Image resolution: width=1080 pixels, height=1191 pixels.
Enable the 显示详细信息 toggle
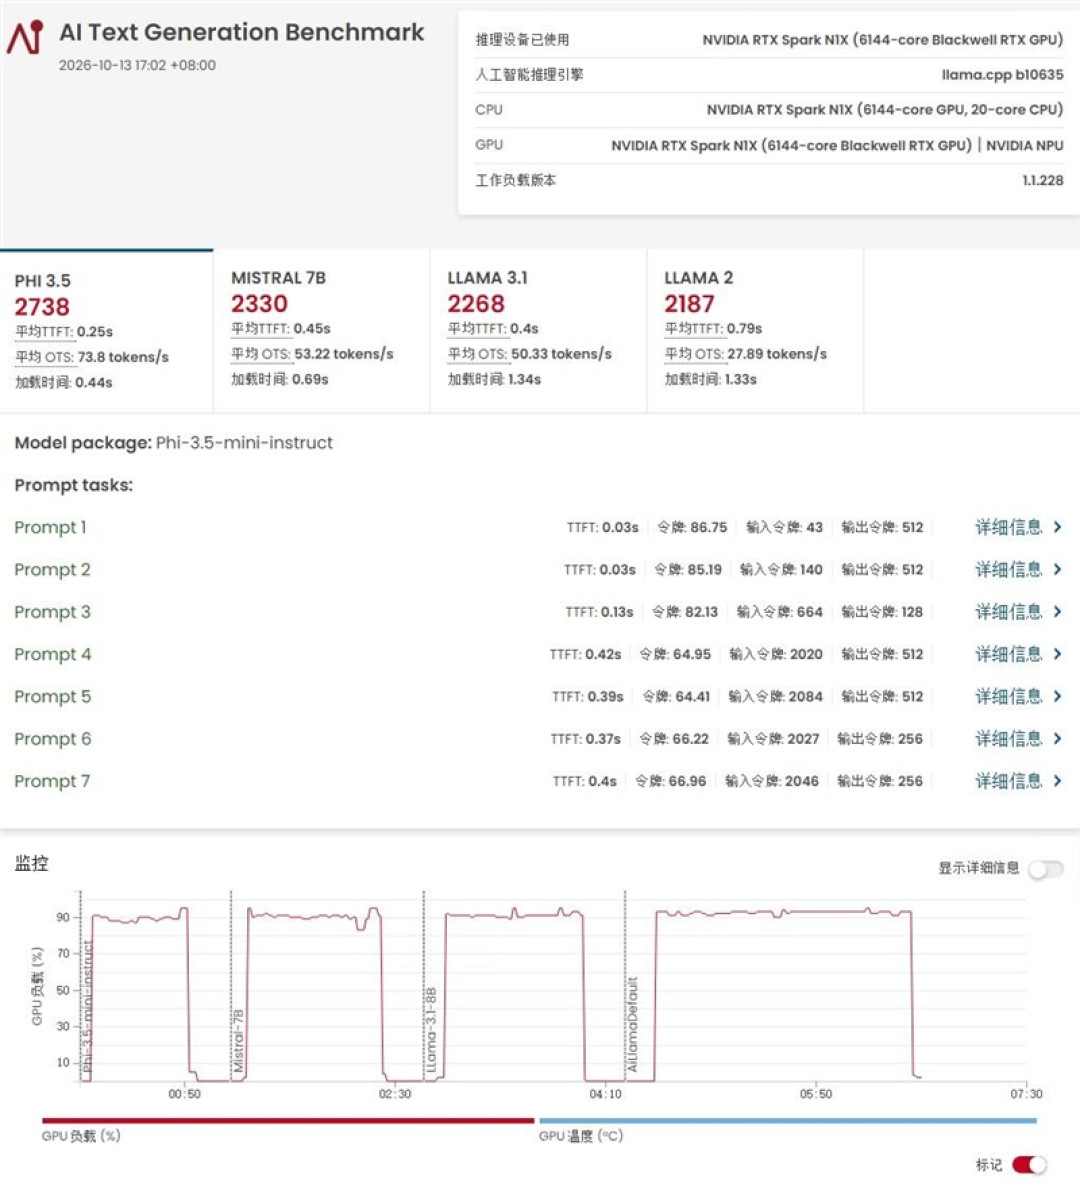(1046, 869)
